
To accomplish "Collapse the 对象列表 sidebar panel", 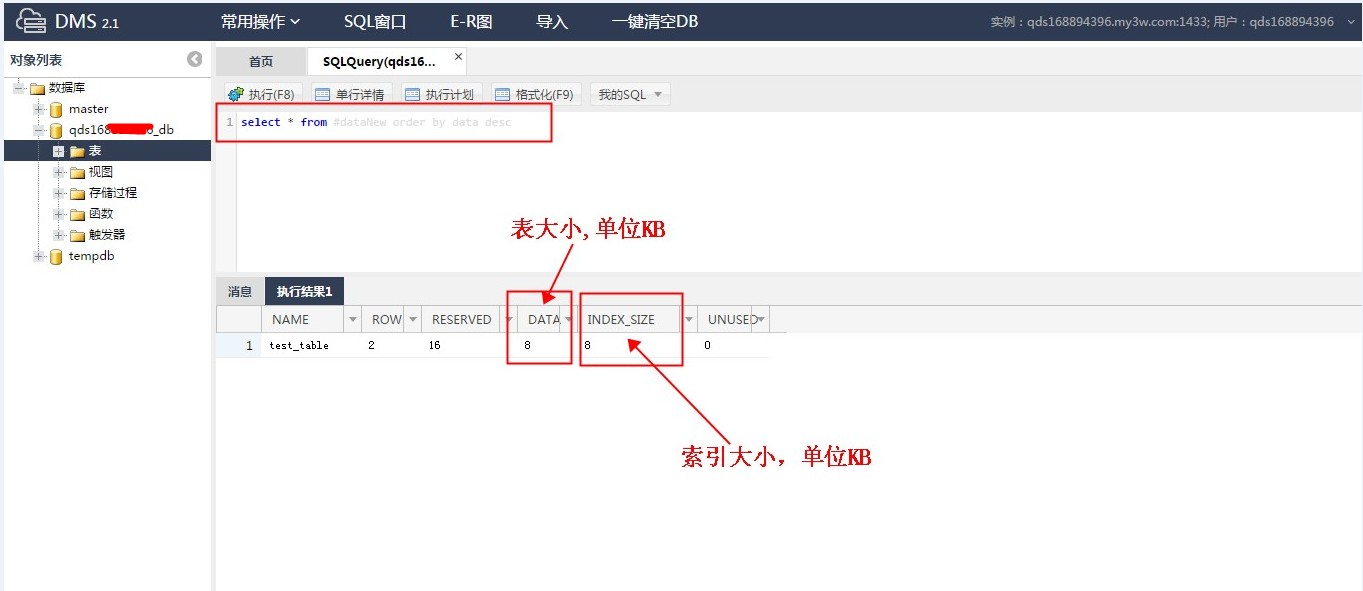I will 195,60.
